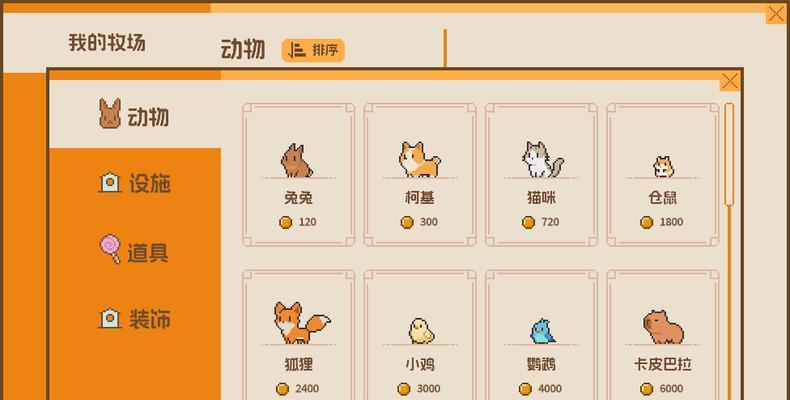Switch to the 道具 items tab
This screenshot has width=790, height=400.
coord(135,250)
